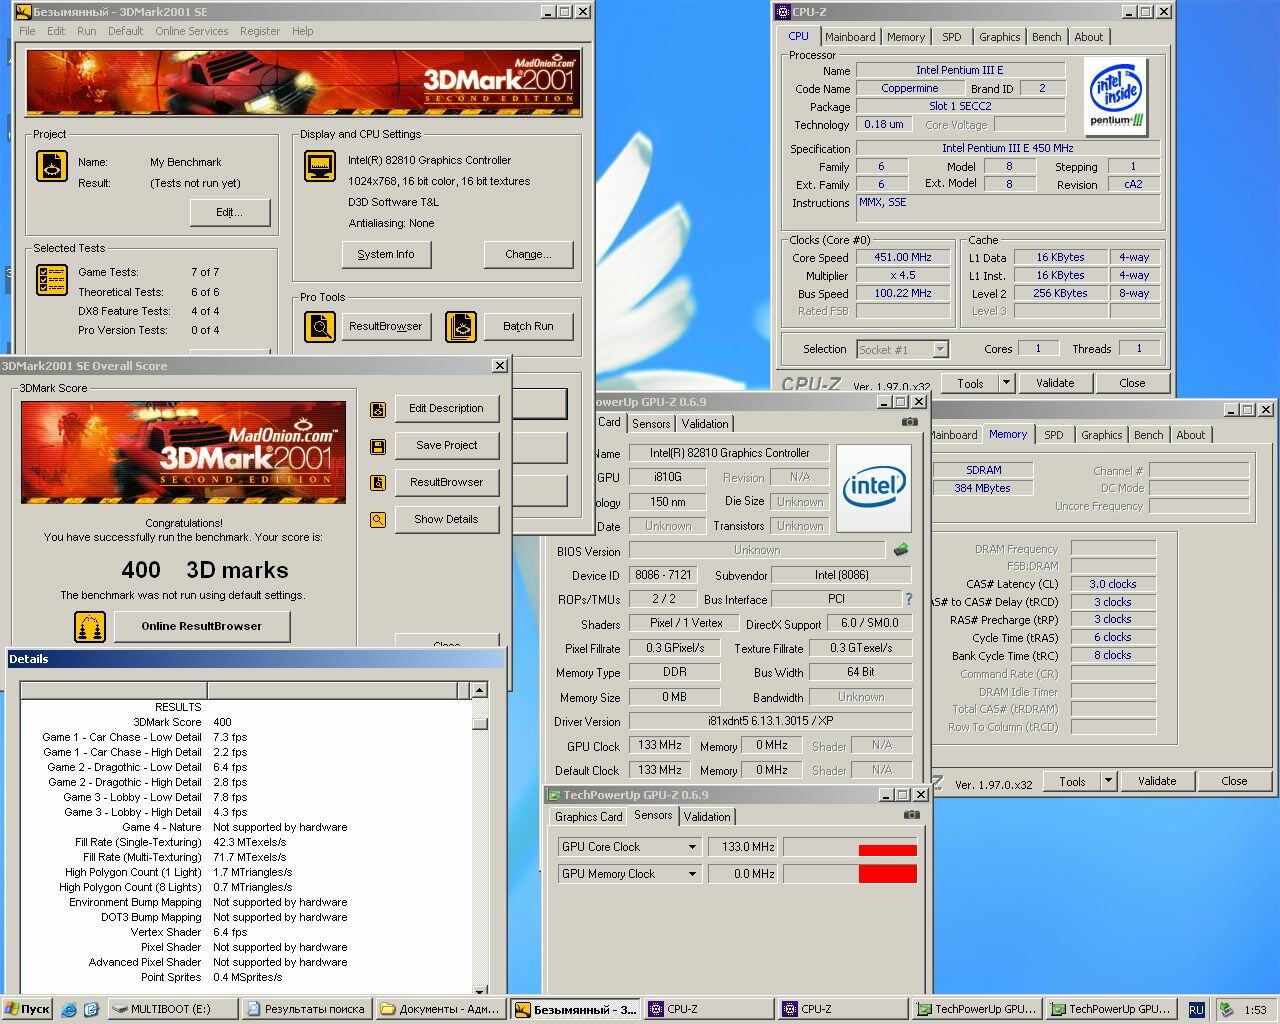Switch to Mainboard tab in CPU-Z
Viewport: 1280px width, 1024px height.
(x=850, y=37)
